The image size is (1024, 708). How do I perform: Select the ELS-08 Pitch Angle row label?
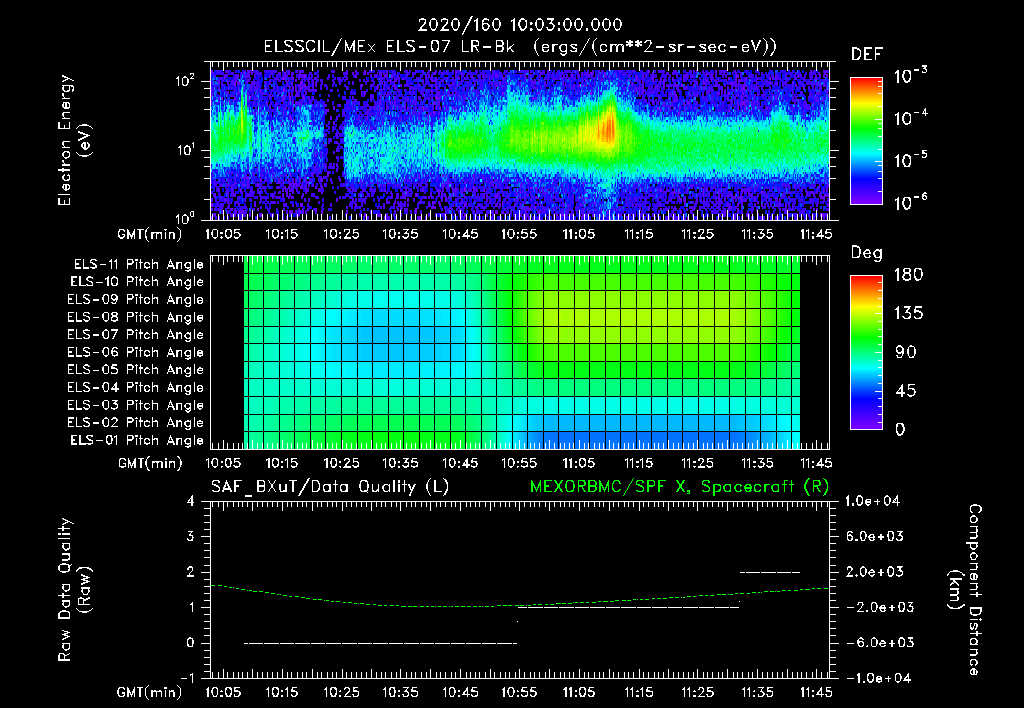136,317
